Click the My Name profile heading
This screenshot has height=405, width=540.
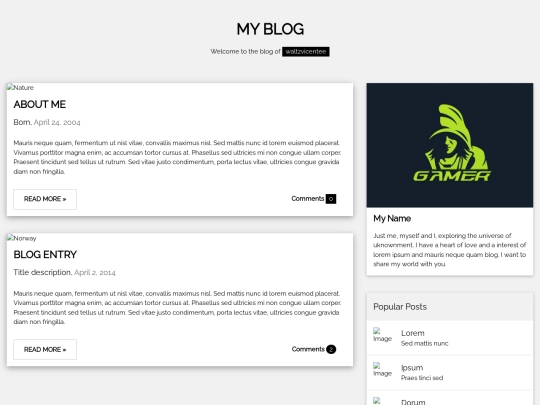[x=392, y=218]
